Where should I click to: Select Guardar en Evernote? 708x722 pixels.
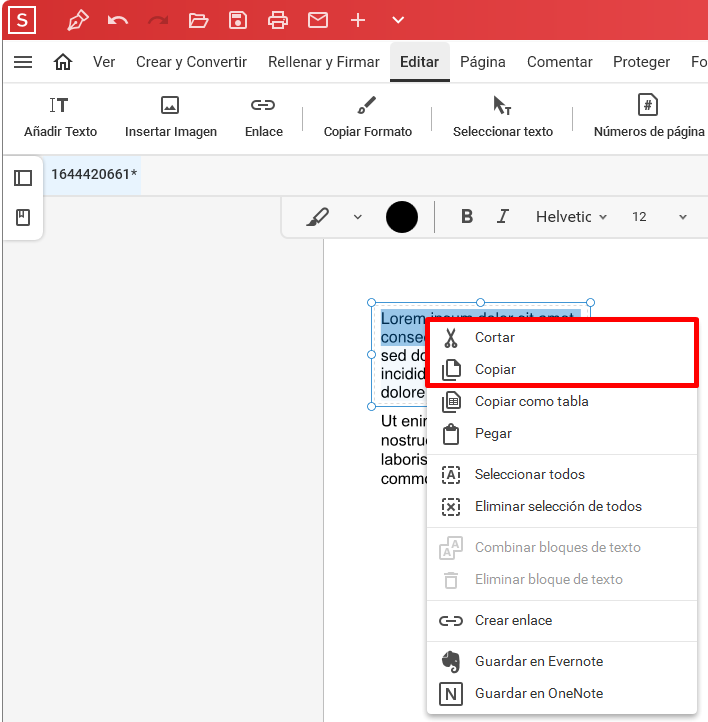point(562,662)
